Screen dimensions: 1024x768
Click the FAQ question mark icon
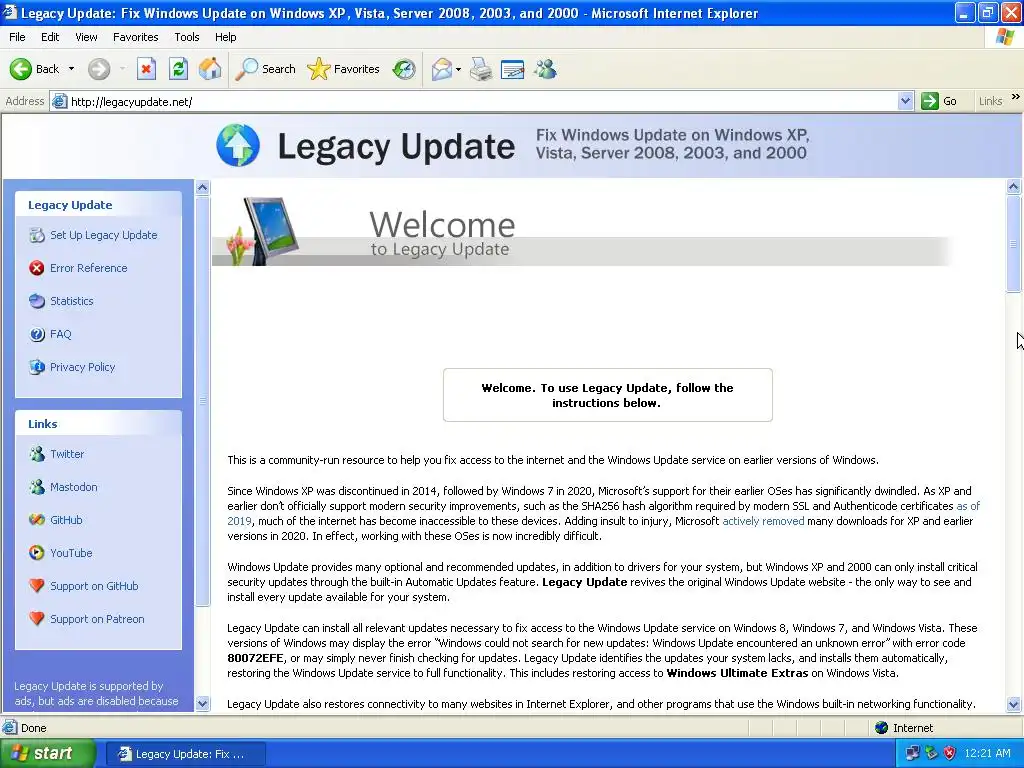[37, 334]
